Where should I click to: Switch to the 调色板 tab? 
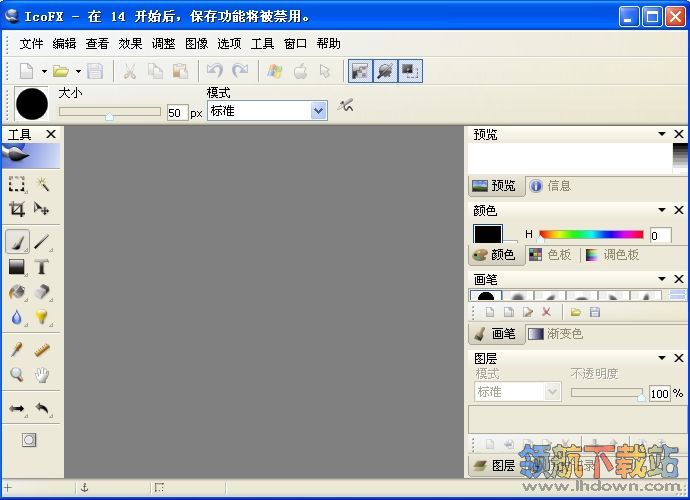tap(613, 254)
